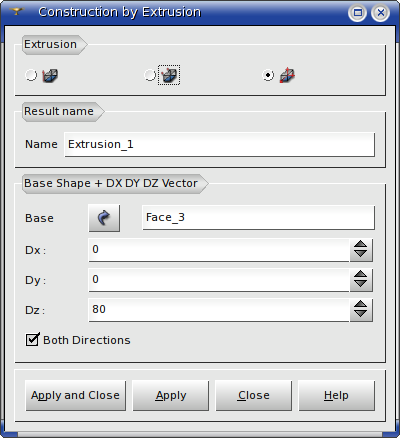
Task: Click the two-points extrusion mode icon
Action: click(169, 75)
